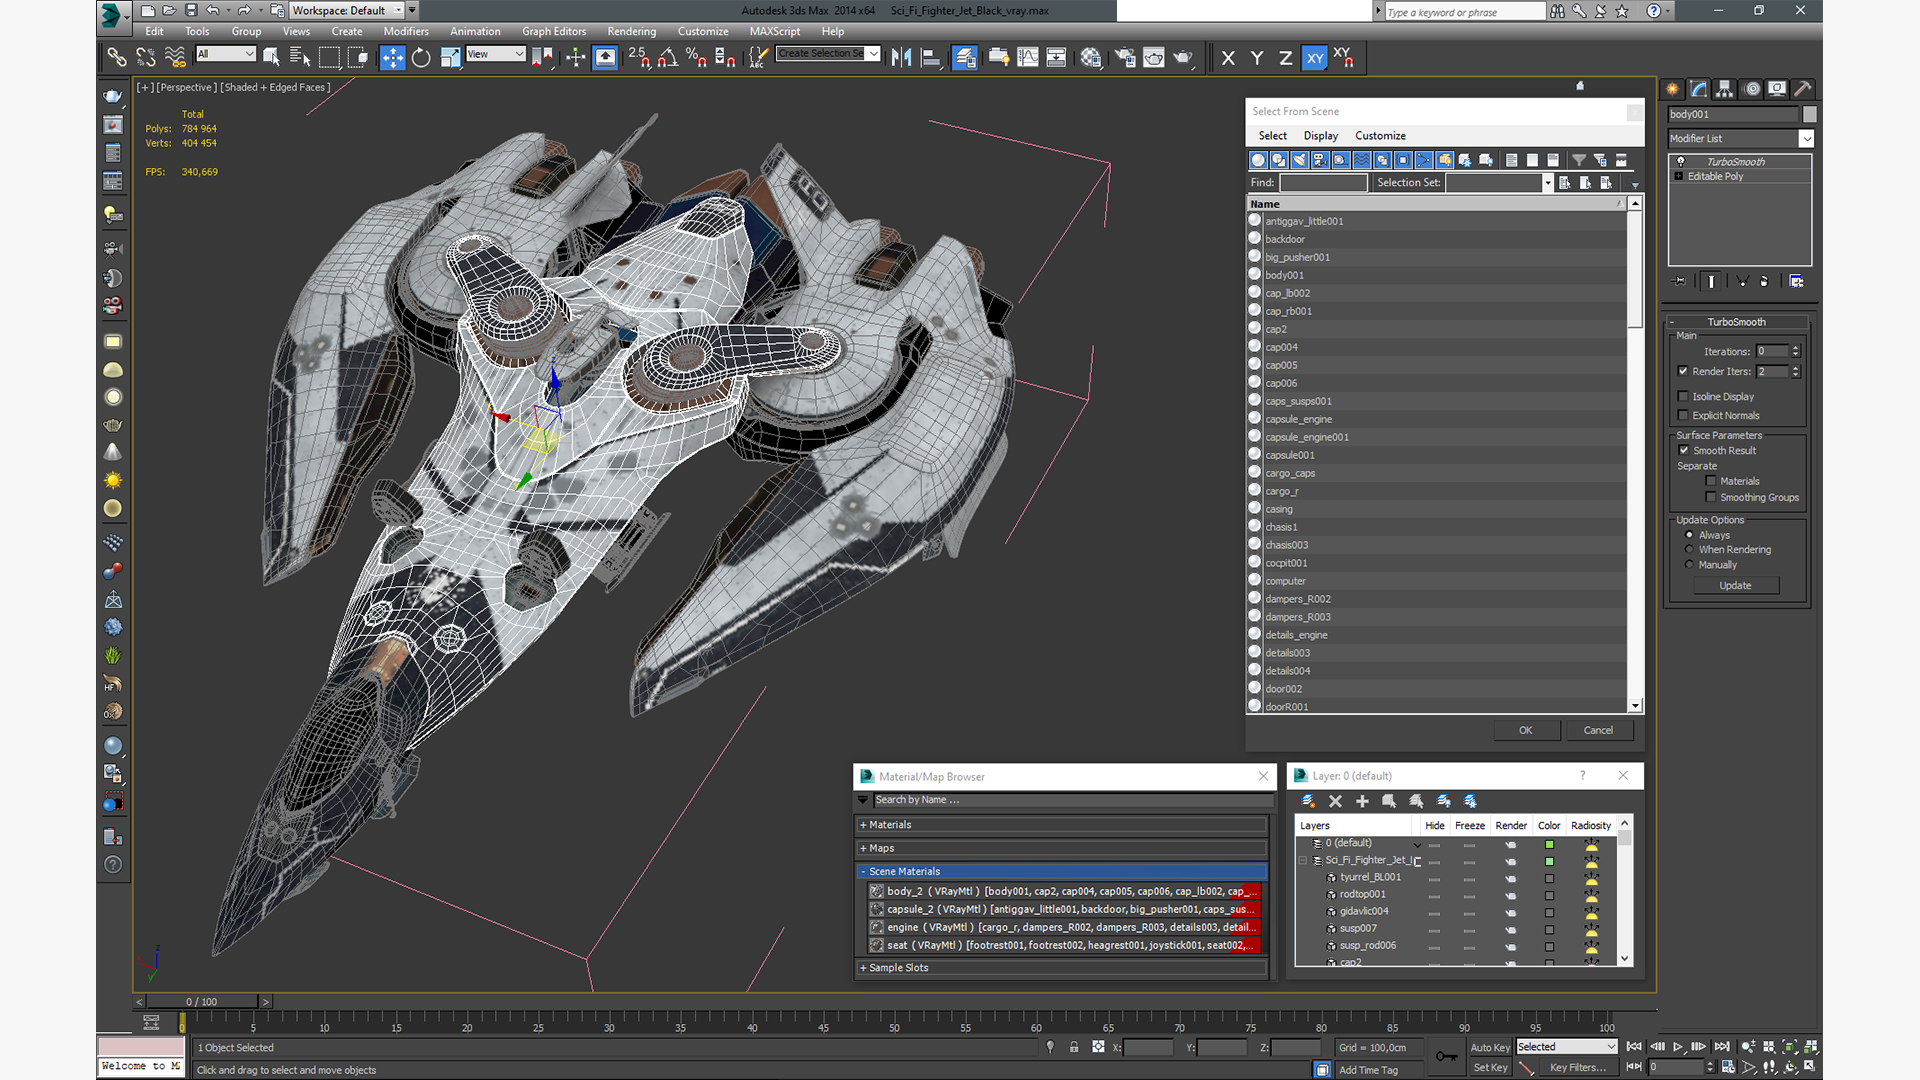Click OK in Select From Scene
The width and height of the screenshot is (1920, 1080).
pyautogui.click(x=1526, y=730)
